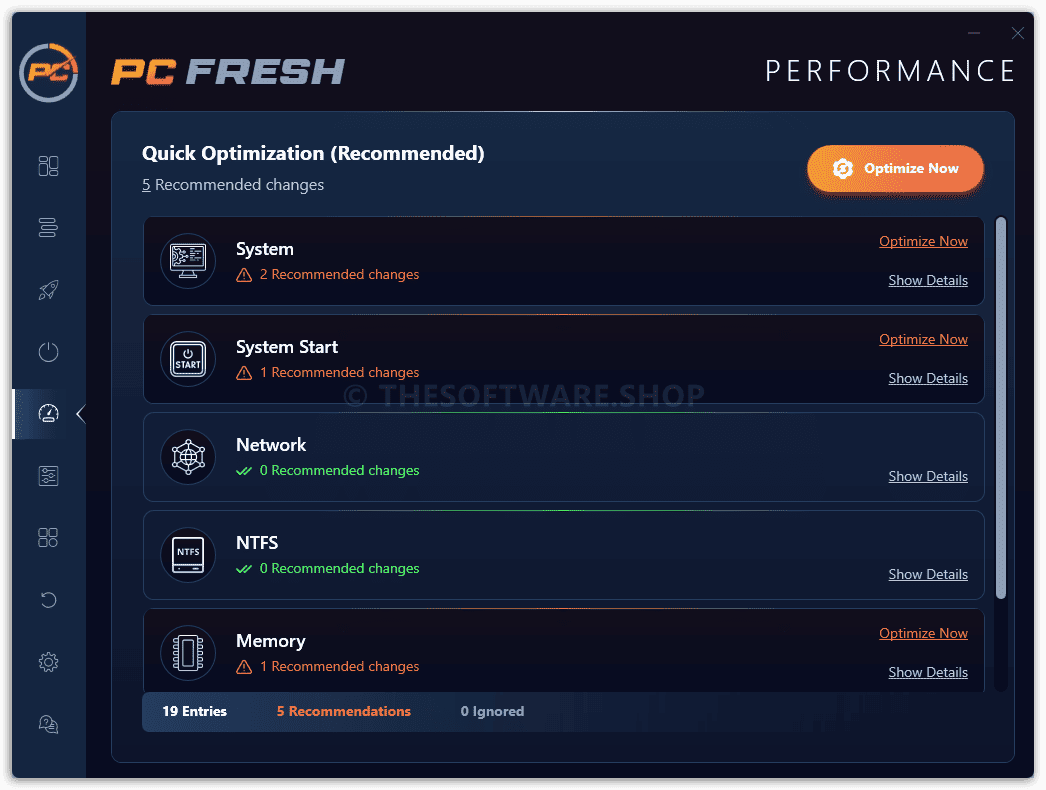Select the 5 Recommendations filter tab
The width and height of the screenshot is (1046, 790).
point(344,711)
